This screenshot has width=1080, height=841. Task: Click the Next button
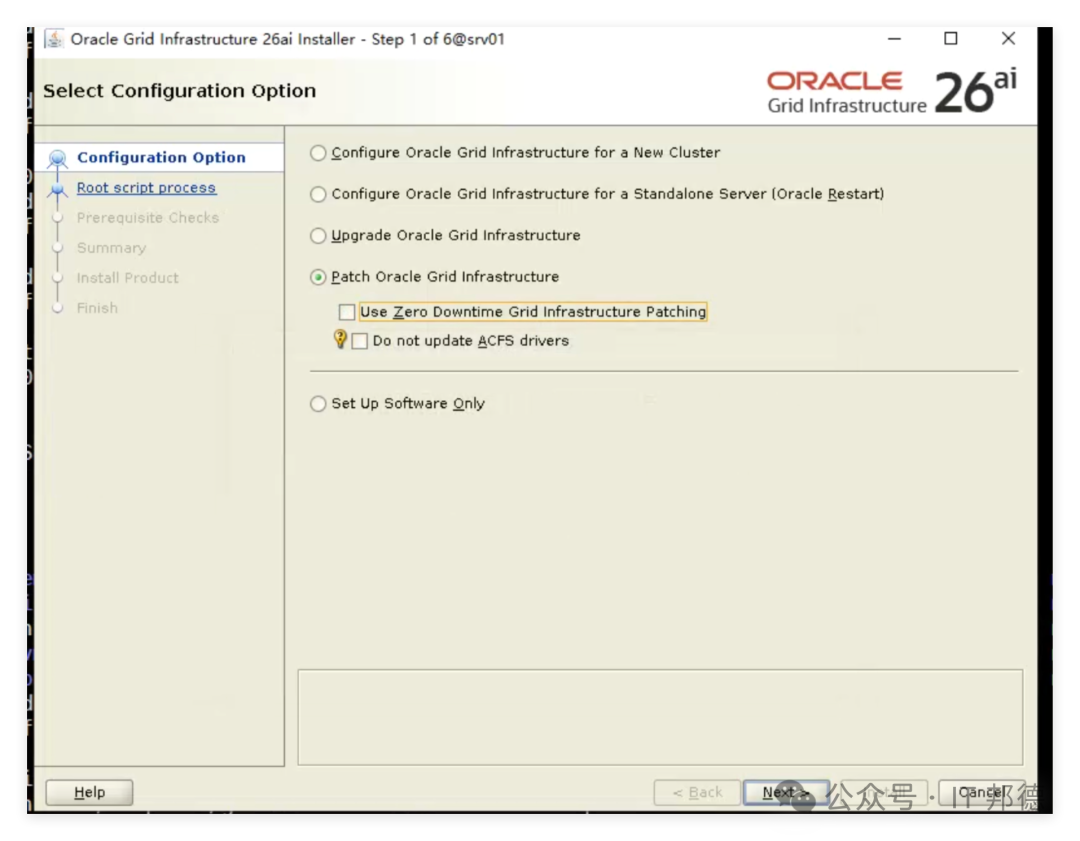click(x=785, y=792)
